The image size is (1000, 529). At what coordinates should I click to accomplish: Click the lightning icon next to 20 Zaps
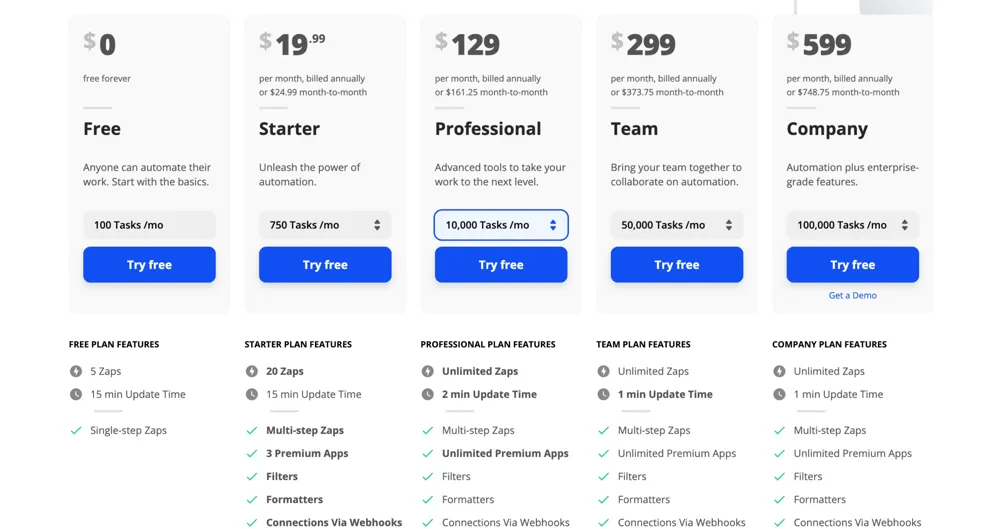point(252,371)
